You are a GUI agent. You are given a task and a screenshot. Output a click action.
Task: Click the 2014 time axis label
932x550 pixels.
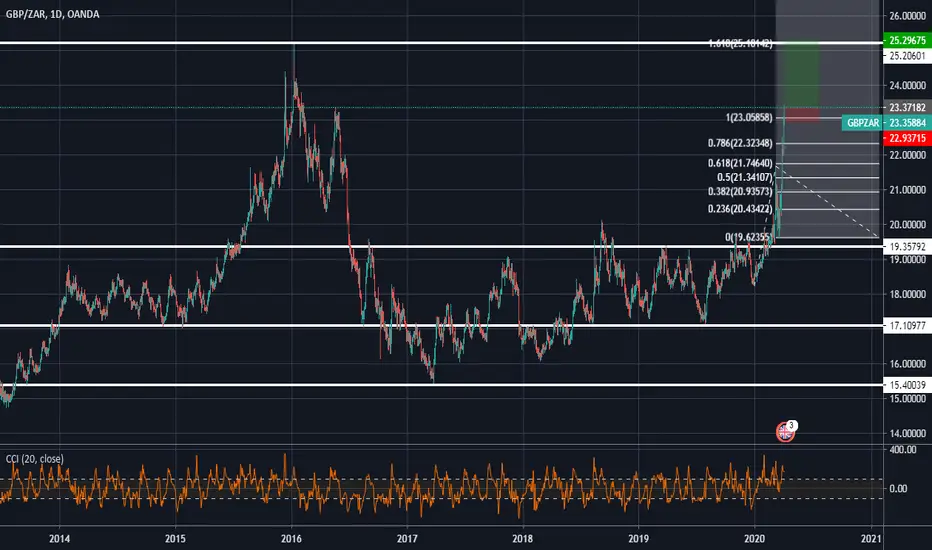pos(59,539)
